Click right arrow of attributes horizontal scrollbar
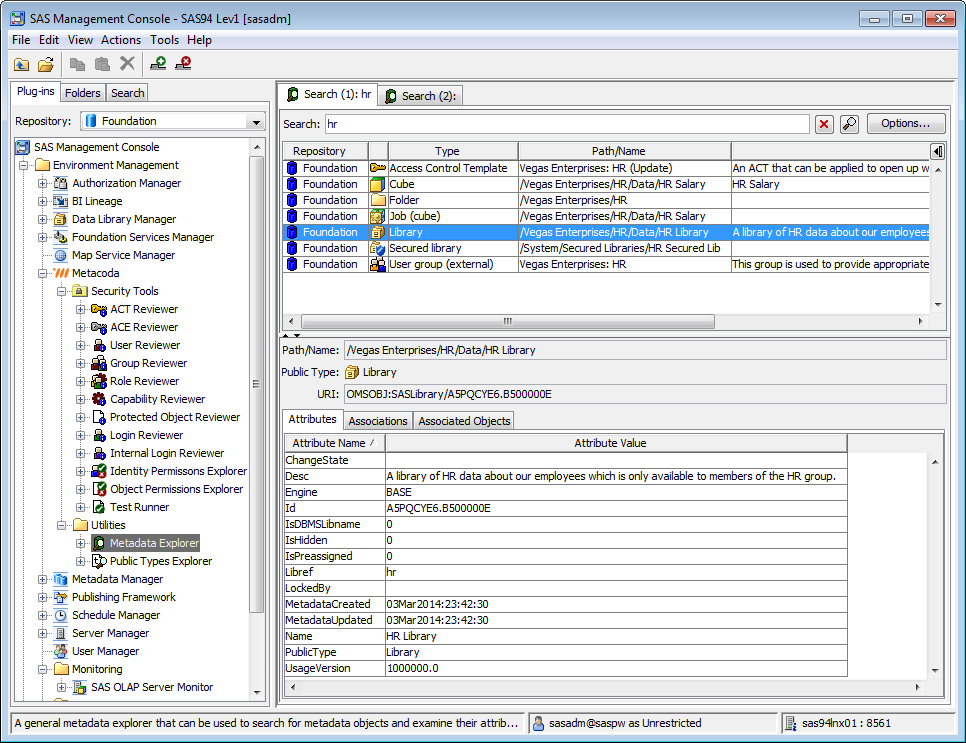Image resolution: width=966 pixels, height=743 pixels. (917, 688)
